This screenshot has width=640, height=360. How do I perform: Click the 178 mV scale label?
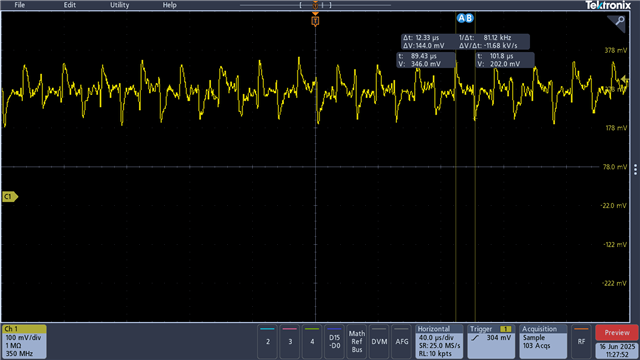coord(616,128)
